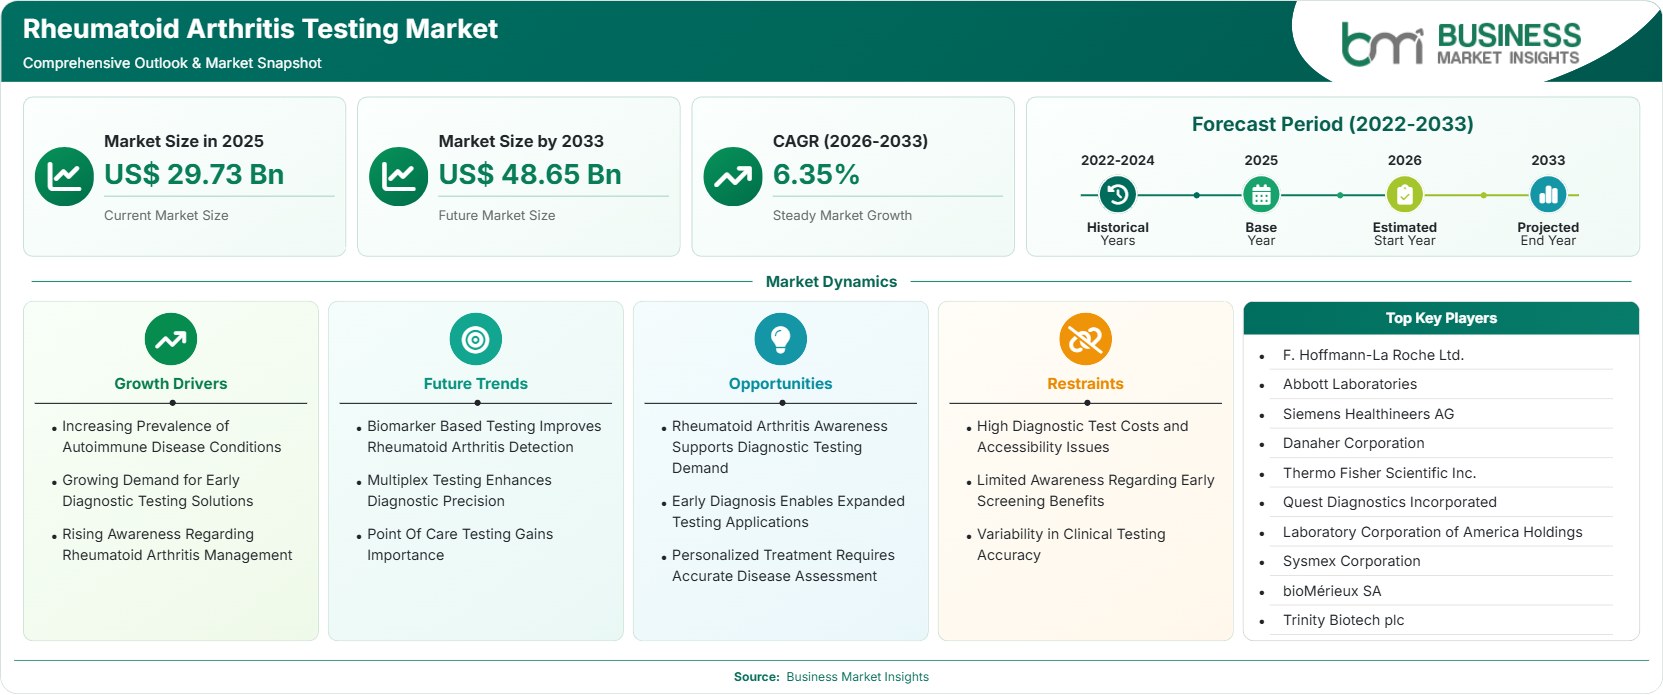The height and width of the screenshot is (695, 1663).
Task: Click the Projected End Year bar chart icon
Action: pos(1548,195)
